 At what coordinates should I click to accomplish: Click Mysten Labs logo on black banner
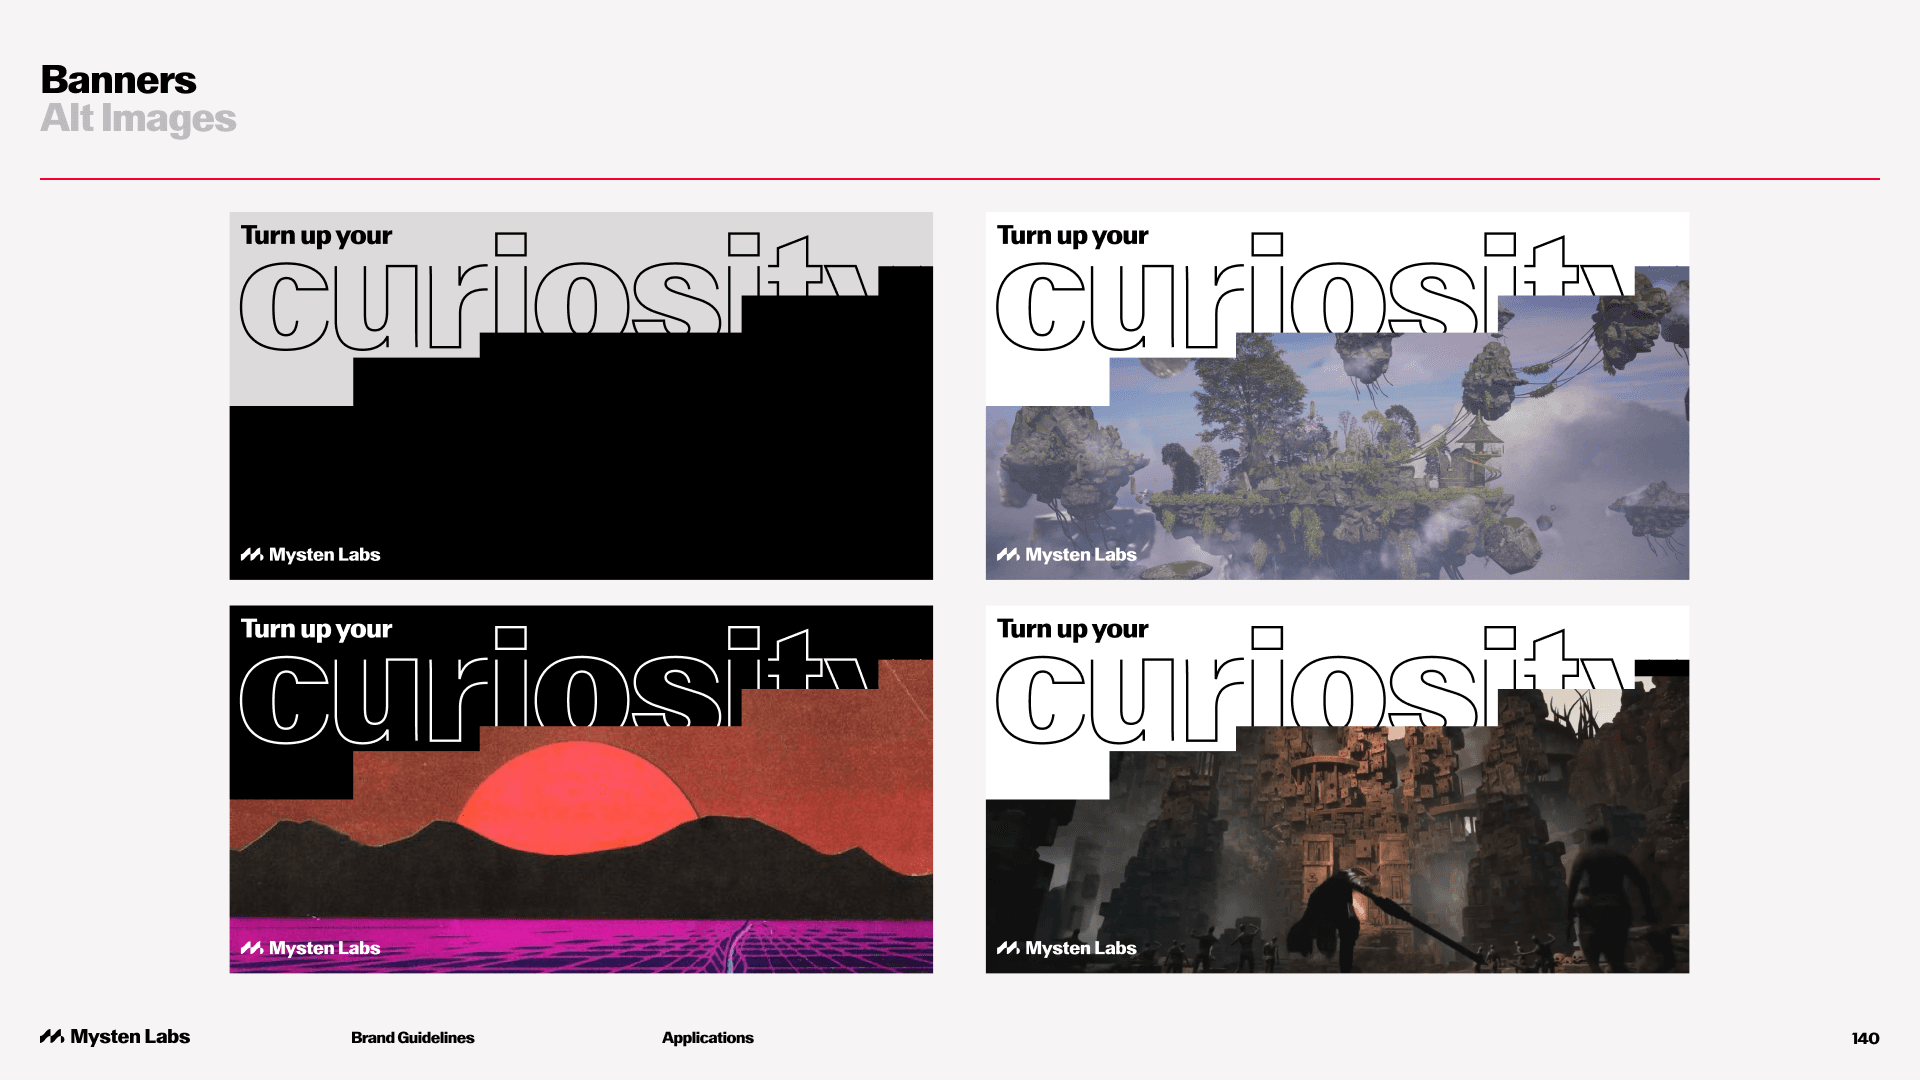(310, 555)
